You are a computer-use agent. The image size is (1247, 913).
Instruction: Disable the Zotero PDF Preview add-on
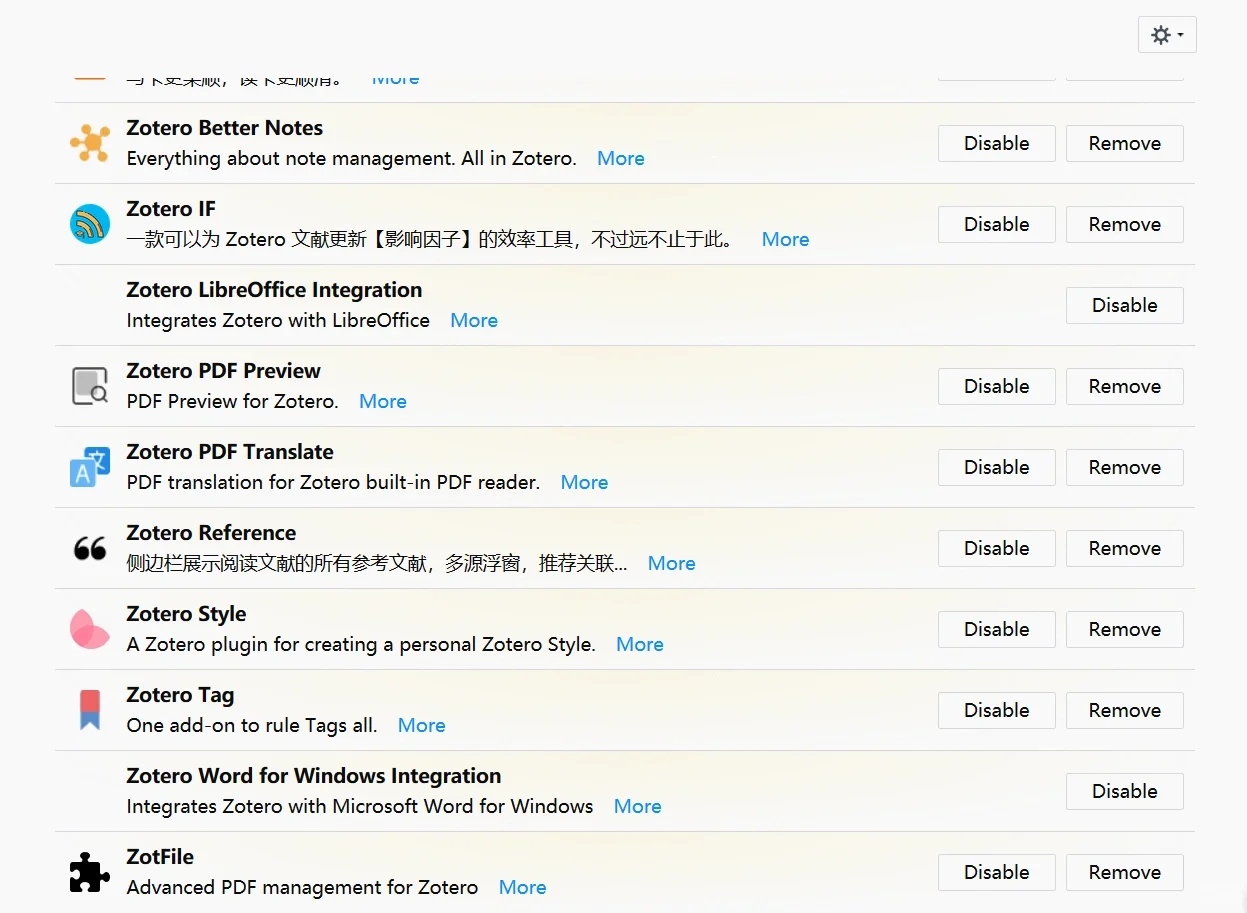point(997,386)
